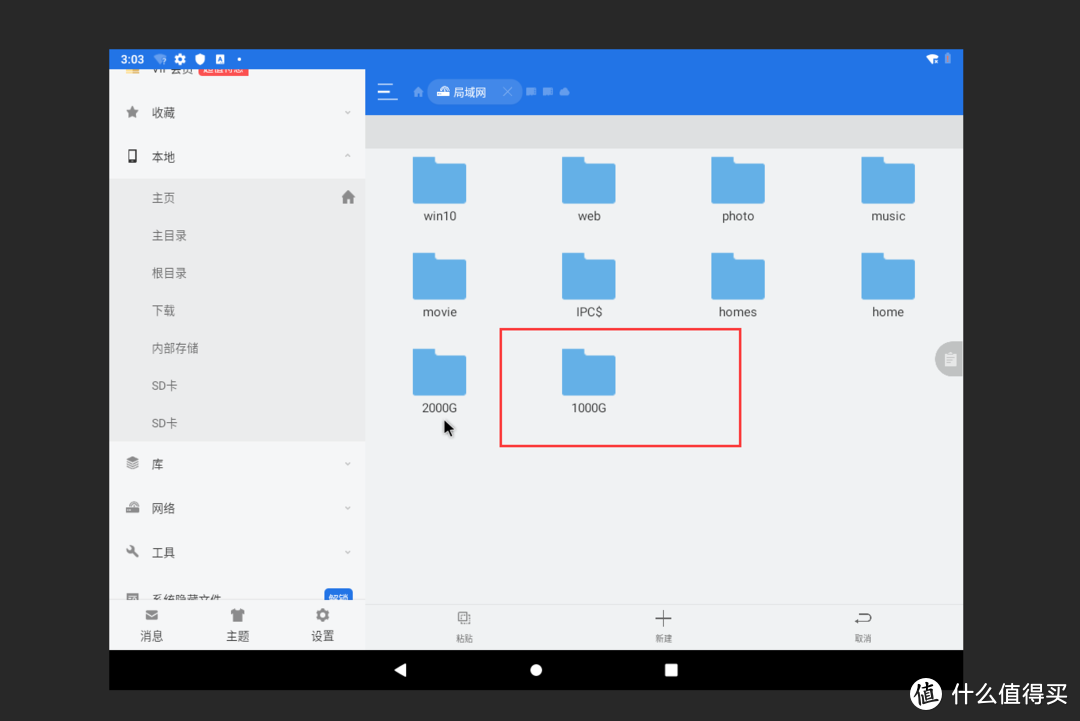The width and height of the screenshot is (1080, 721).
Task: Open the IPC$ share folder
Action: (x=589, y=285)
